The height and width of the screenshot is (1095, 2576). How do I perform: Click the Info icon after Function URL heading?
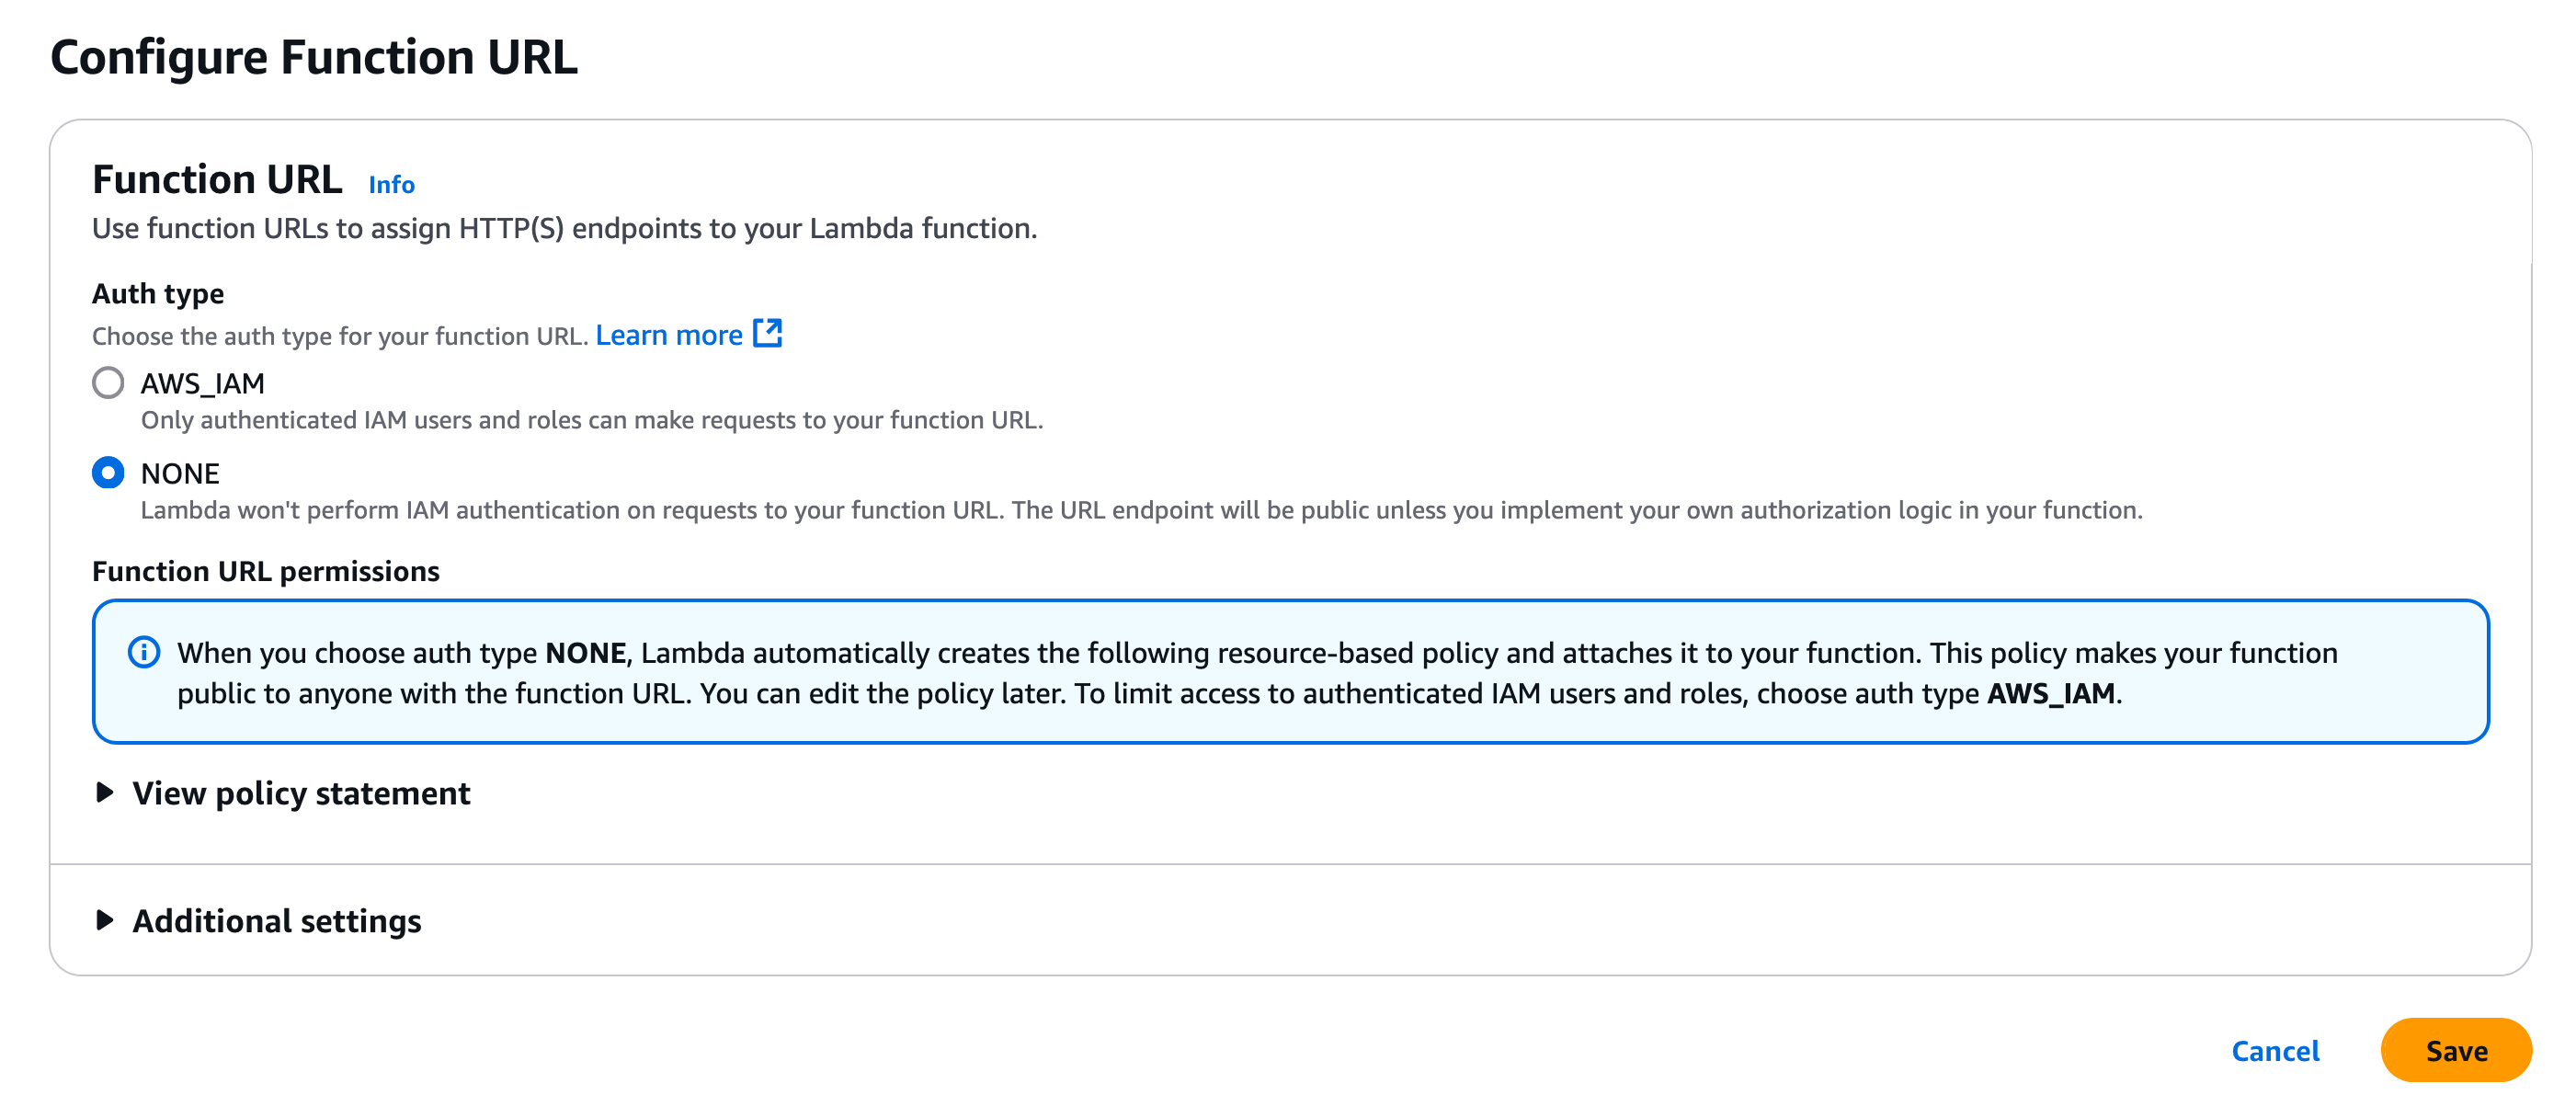[x=391, y=184]
